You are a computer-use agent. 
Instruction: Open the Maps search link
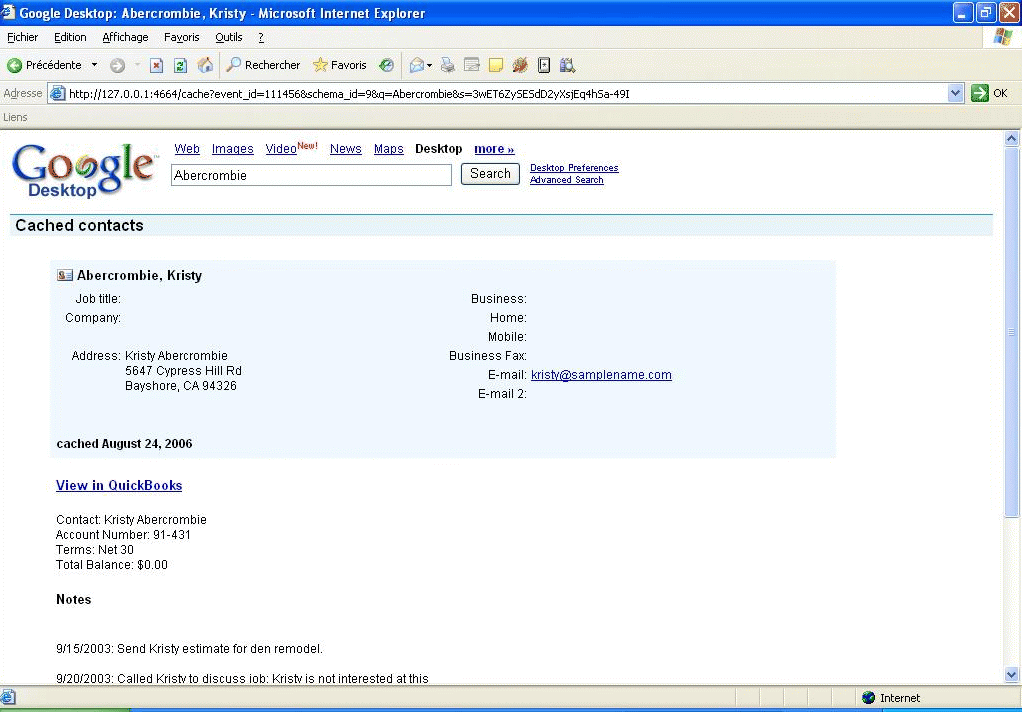388,149
